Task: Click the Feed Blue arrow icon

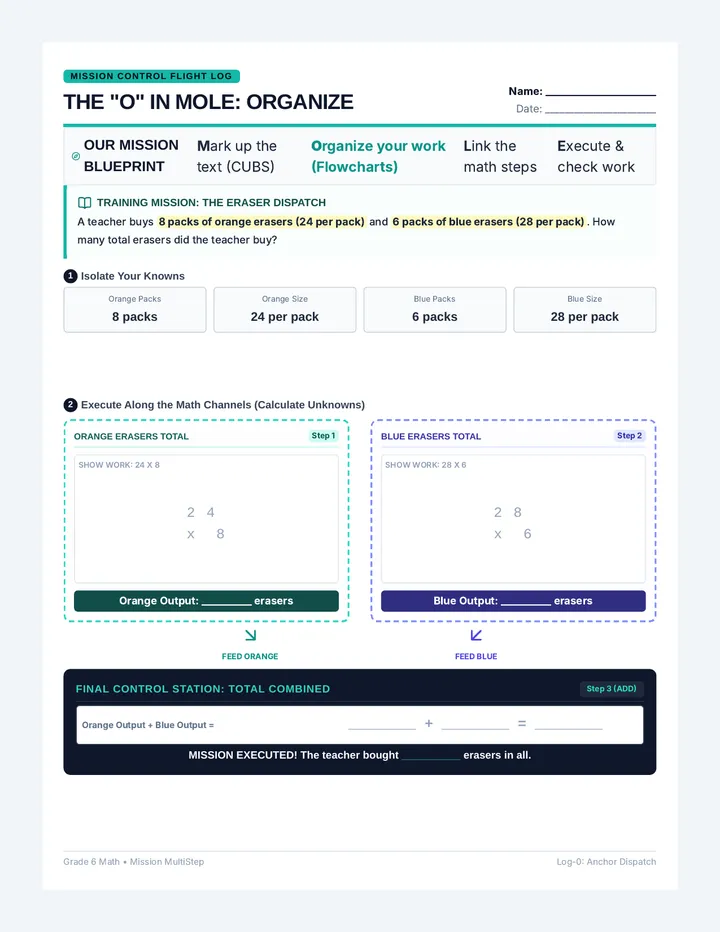Action: (476, 635)
